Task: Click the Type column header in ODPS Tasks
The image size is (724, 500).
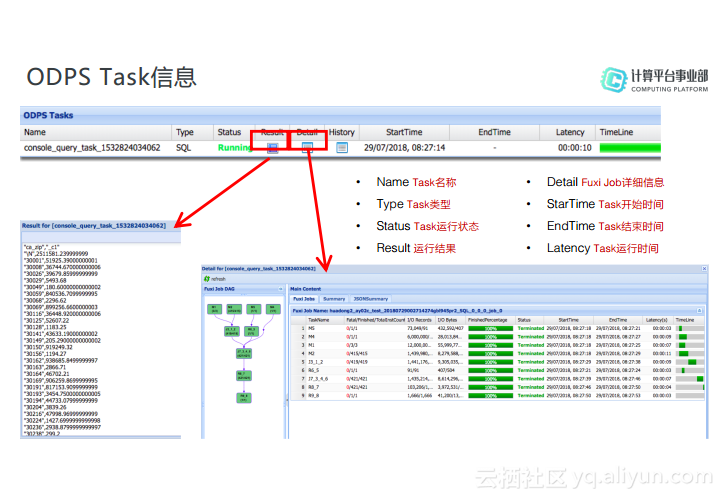Action: 192,133
